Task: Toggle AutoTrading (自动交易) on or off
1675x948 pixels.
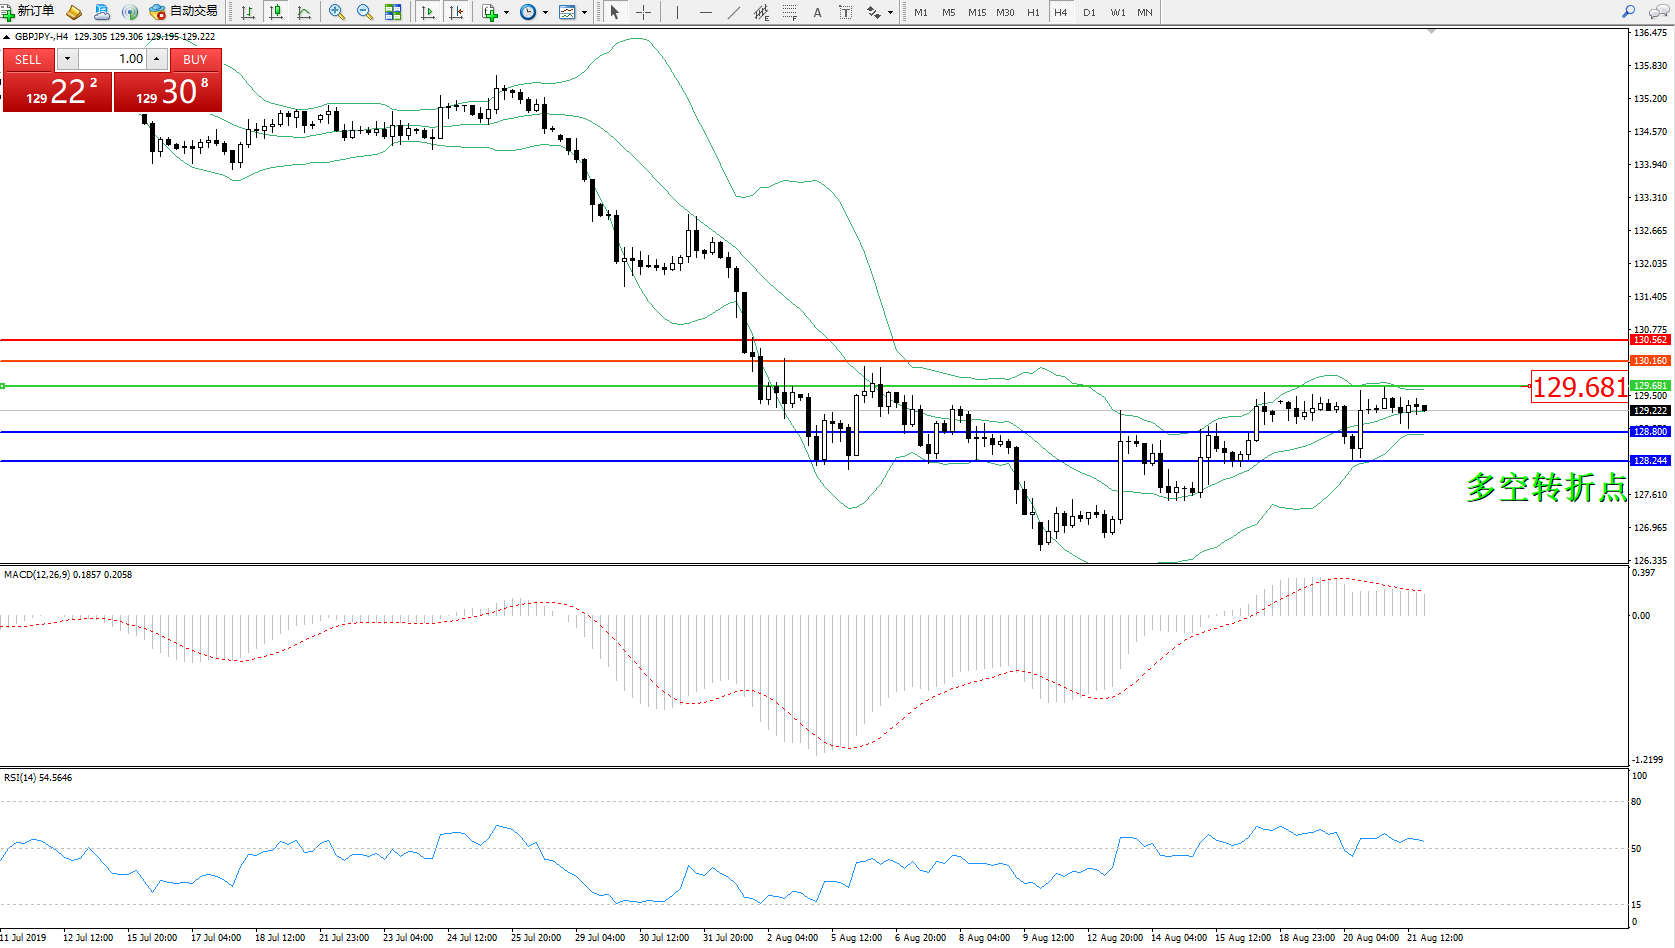Action: point(184,12)
